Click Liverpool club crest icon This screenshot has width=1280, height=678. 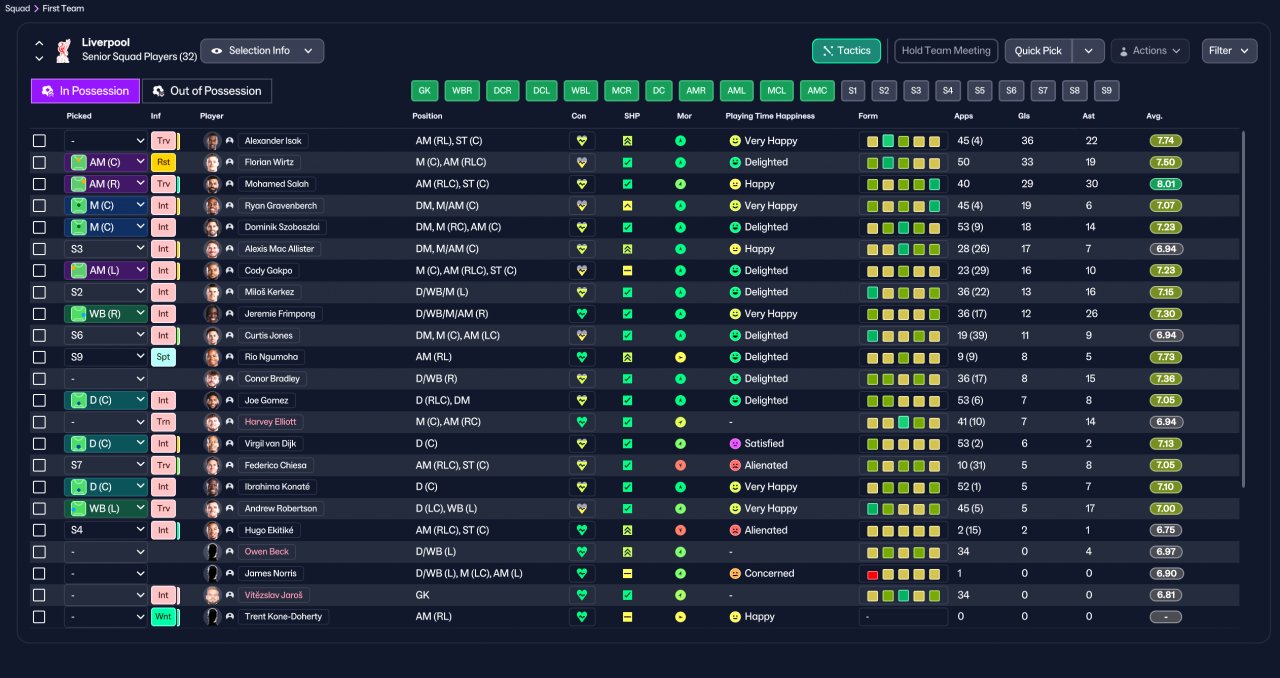(64, 50)
